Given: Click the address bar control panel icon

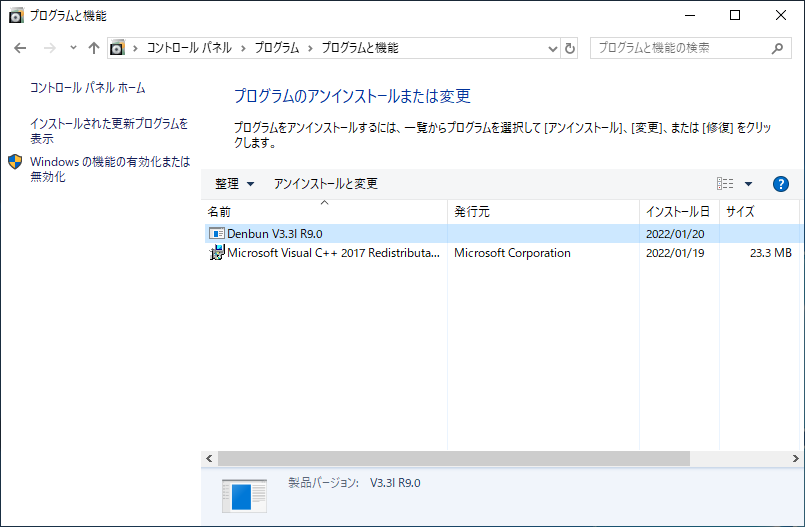Looking at the screenshot, I should point(118,48).
